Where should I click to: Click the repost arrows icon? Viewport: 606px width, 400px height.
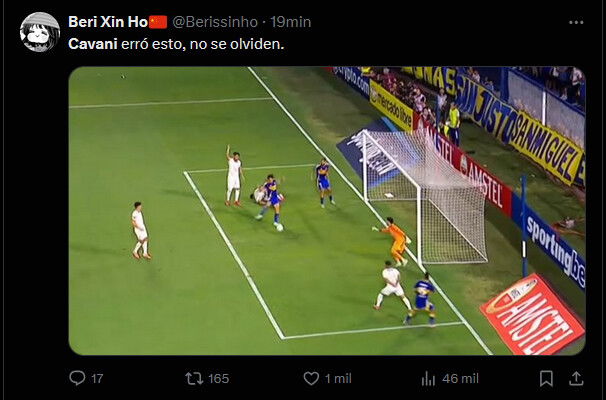click(194, 378)
